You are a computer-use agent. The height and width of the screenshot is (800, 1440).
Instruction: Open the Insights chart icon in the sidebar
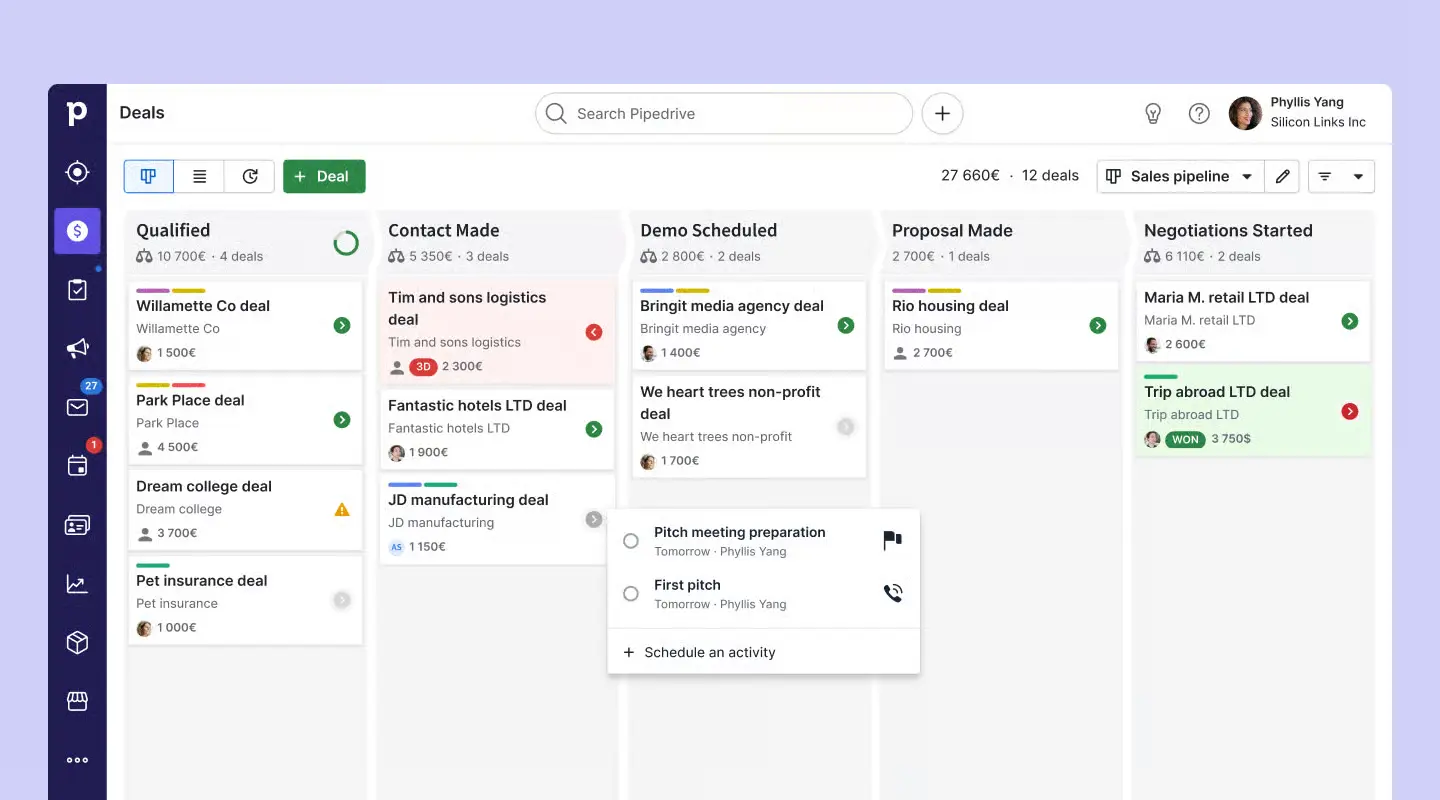tap(77, 584)
